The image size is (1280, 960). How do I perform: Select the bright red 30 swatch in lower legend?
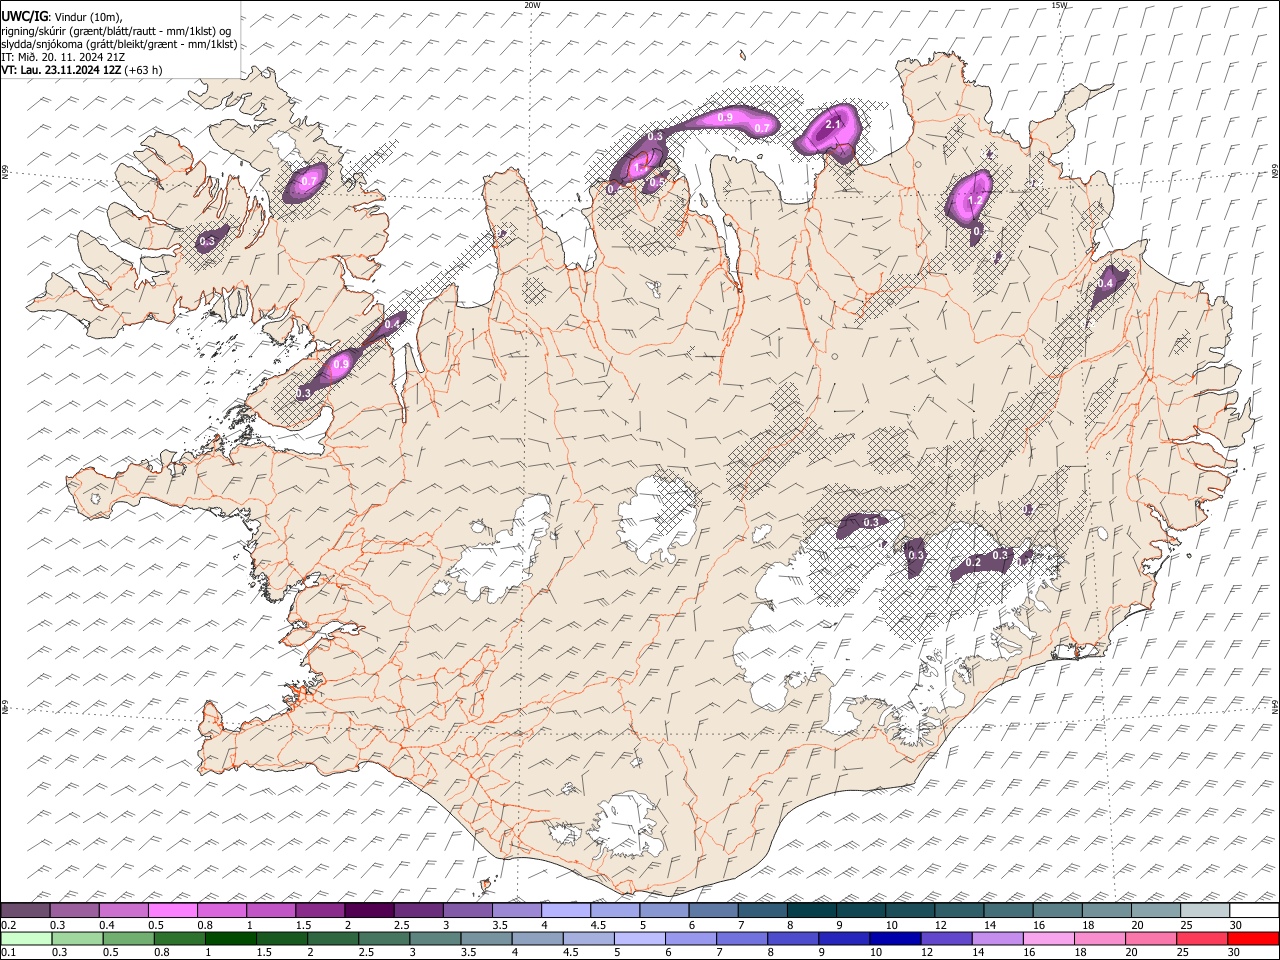coord(1252,938)
